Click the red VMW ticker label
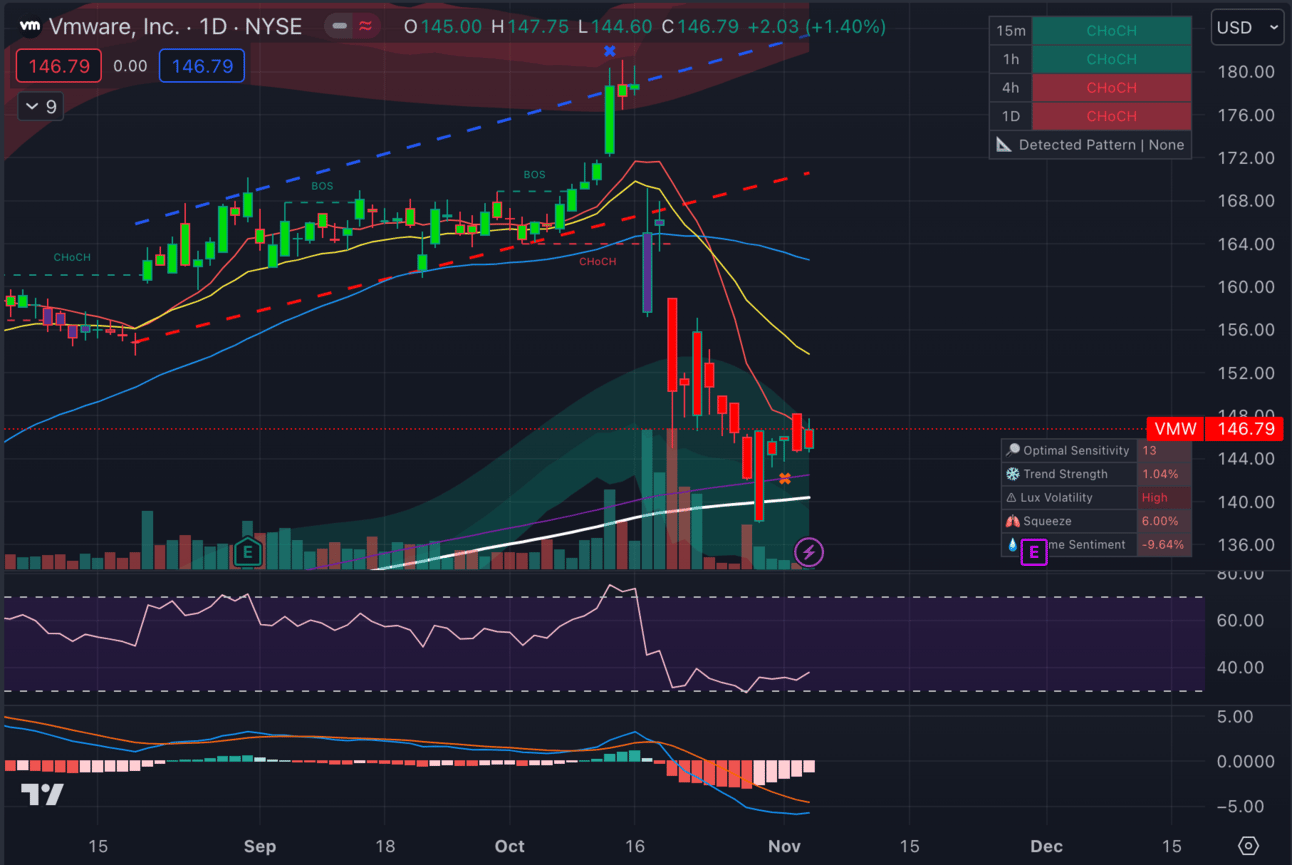This screenshot has width=1292, height=865. pyautogui.click(x=1175, y=429)
